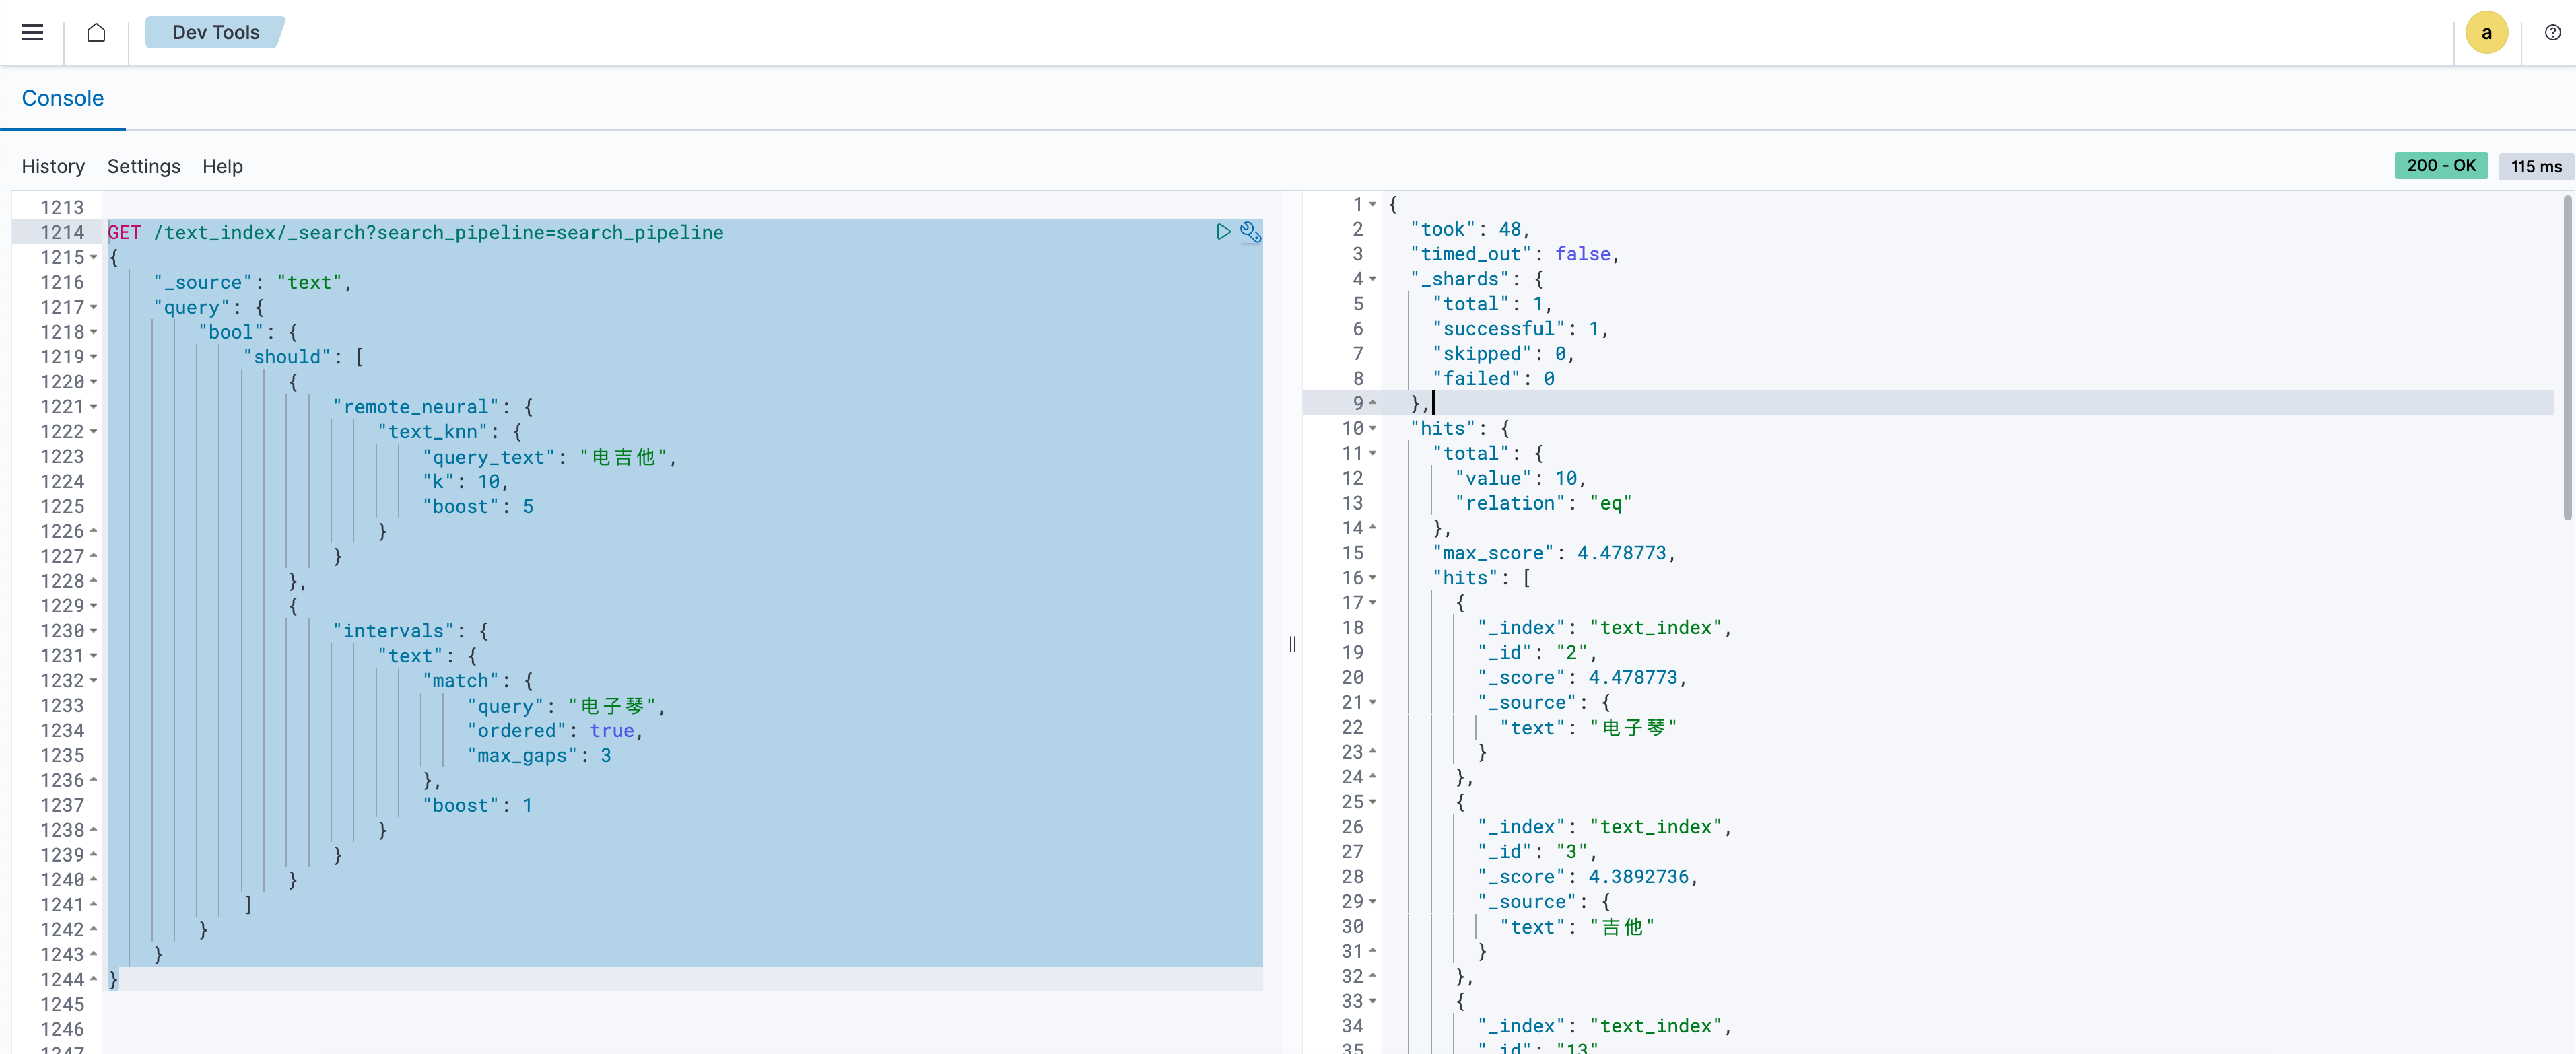This screenshot has width=2576, height=1054.
Task: Collapse _source block at output line 21
Action: click(x=1373, y=702)
